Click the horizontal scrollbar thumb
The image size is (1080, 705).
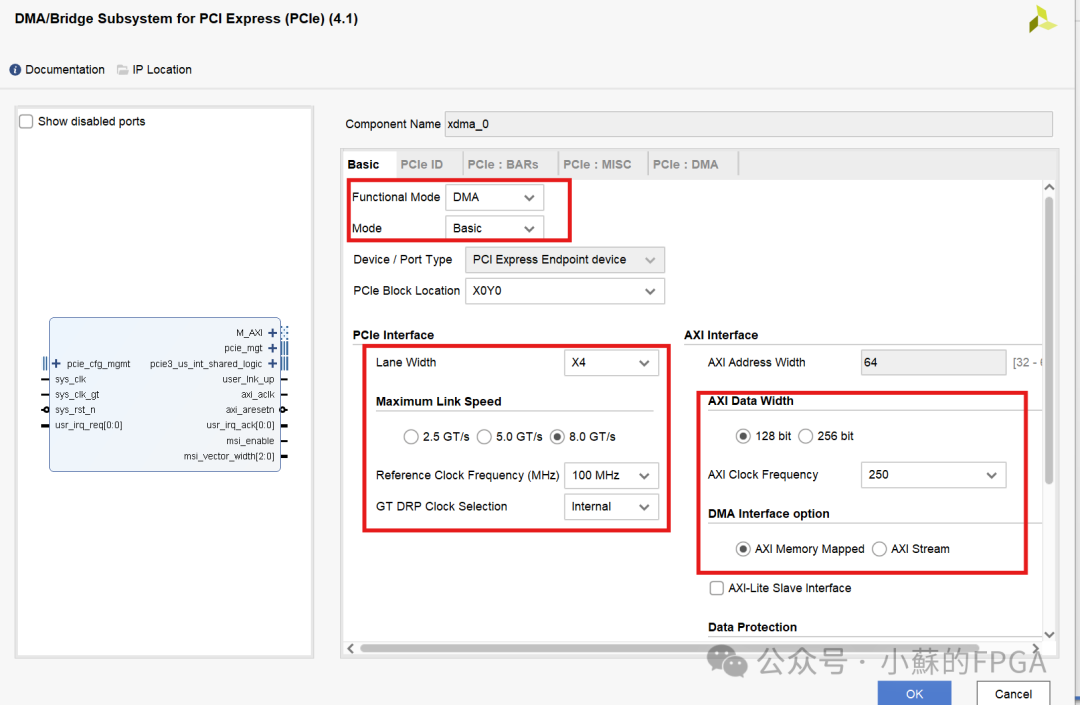pos(668,648)
